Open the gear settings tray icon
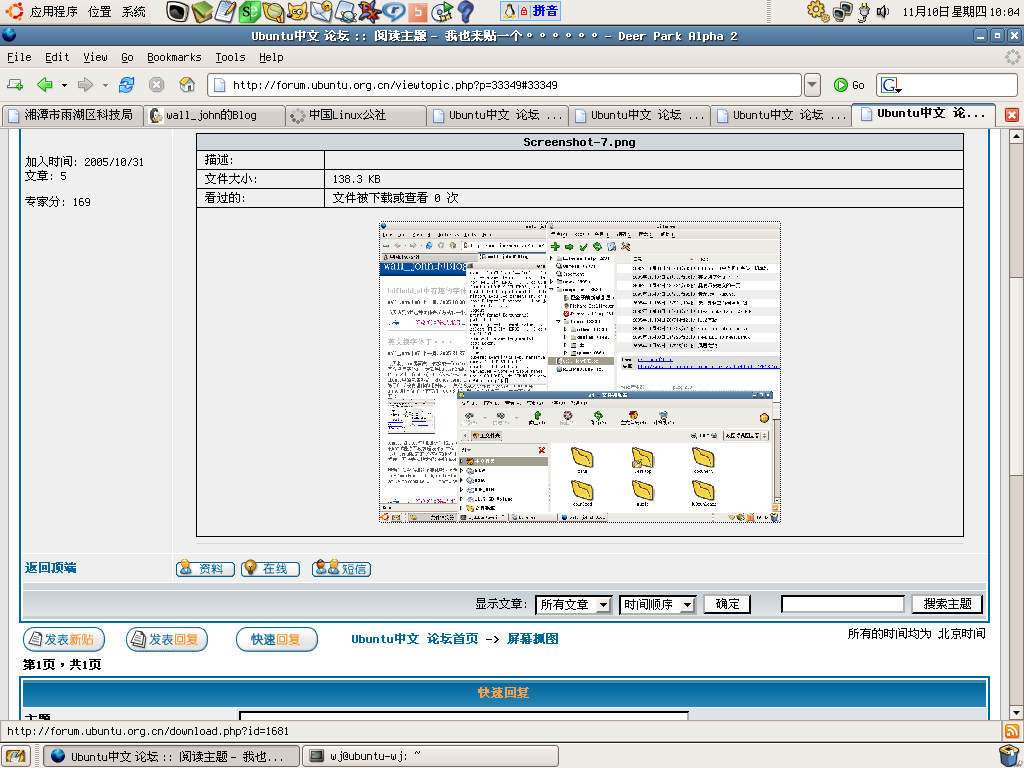Image resolution: width=1024 pixels, height=768 pixels. pos(817,11)
